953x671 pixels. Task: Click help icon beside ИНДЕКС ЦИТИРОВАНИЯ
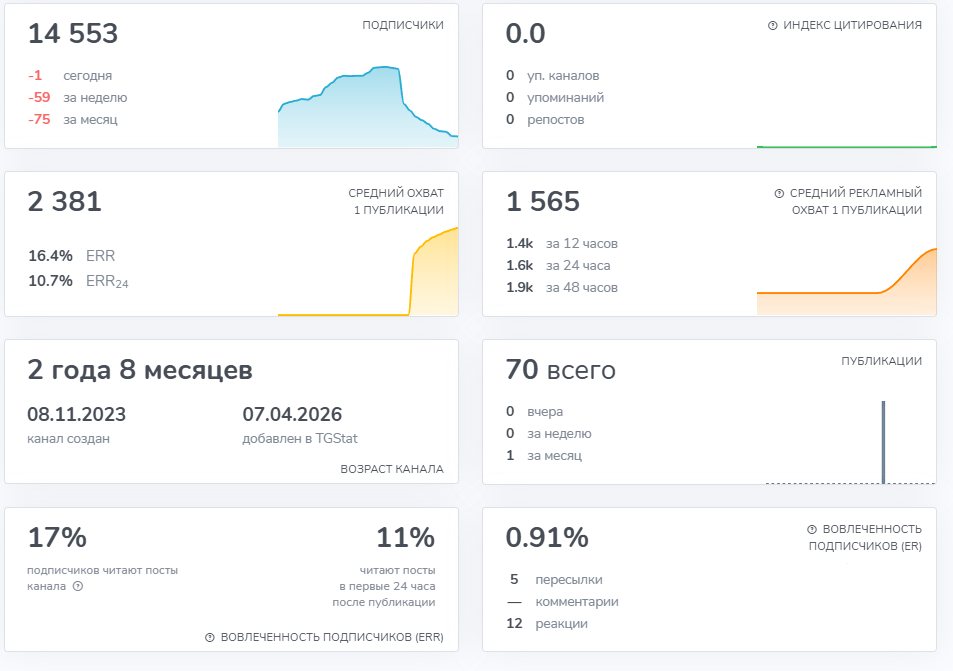[772, 26]
